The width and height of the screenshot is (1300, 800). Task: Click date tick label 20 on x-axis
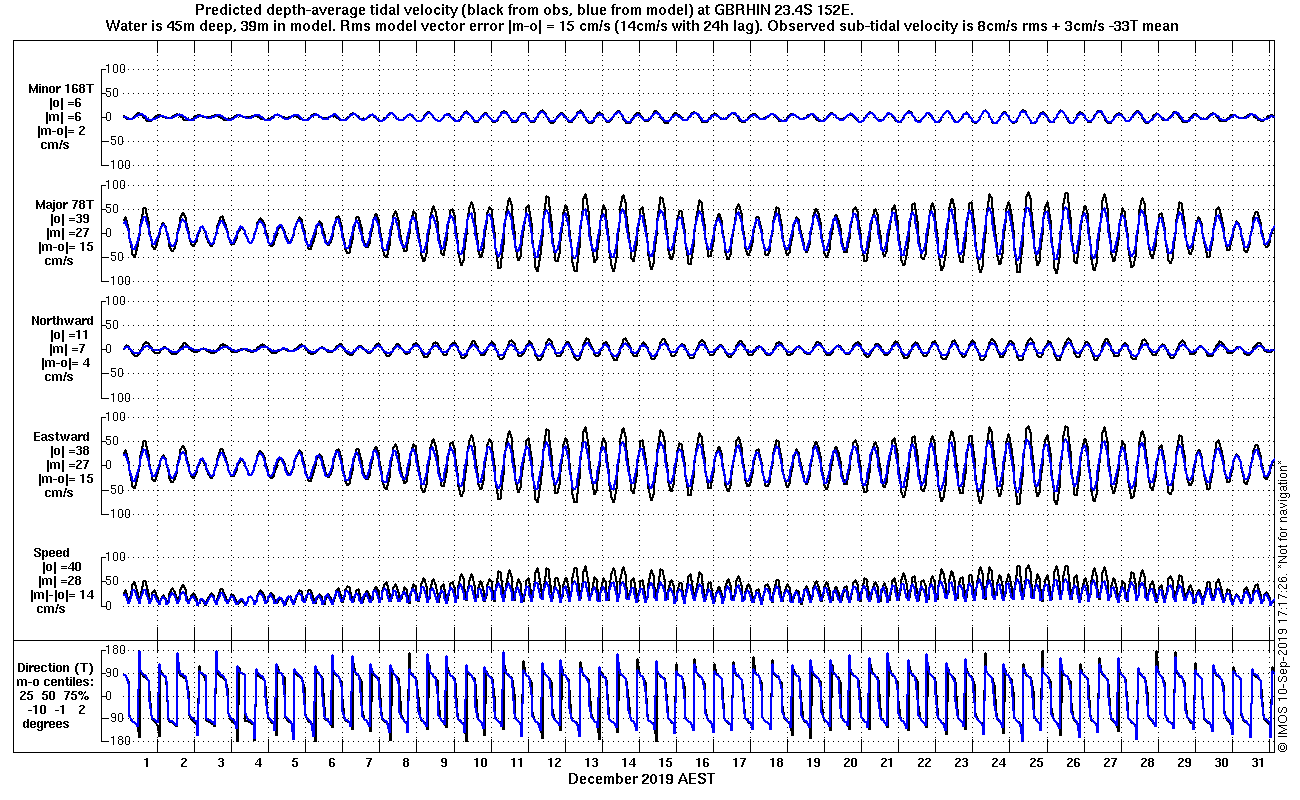point(850,763)
